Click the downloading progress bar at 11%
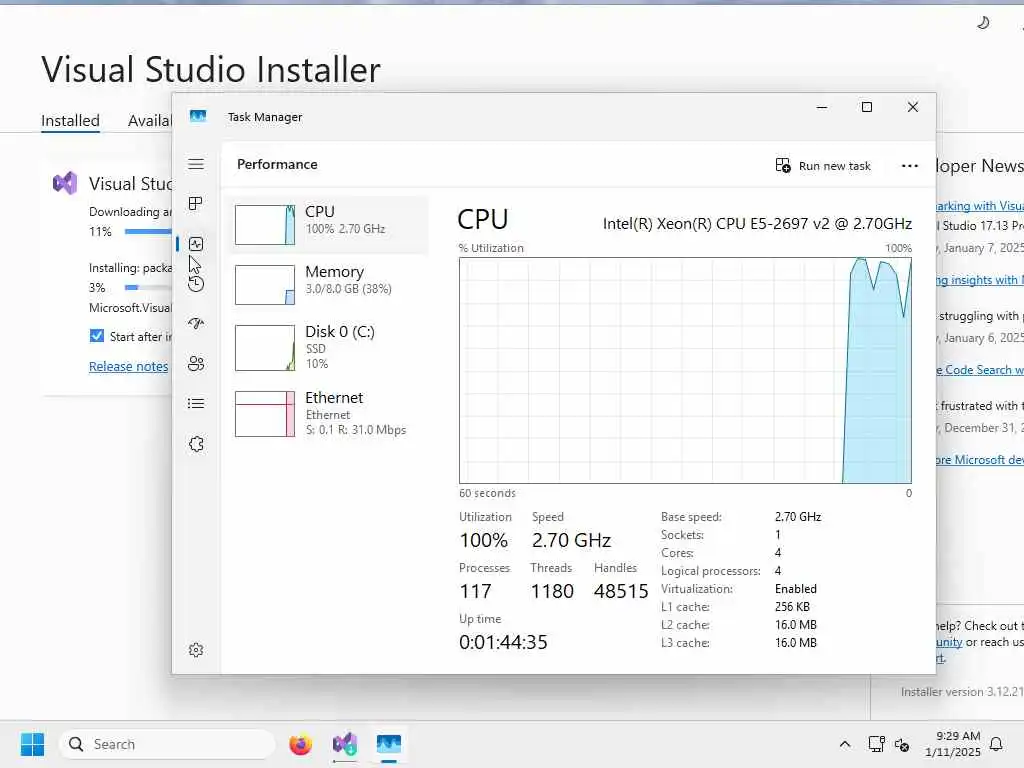1024x768 pixels. [x=148, y=231]
